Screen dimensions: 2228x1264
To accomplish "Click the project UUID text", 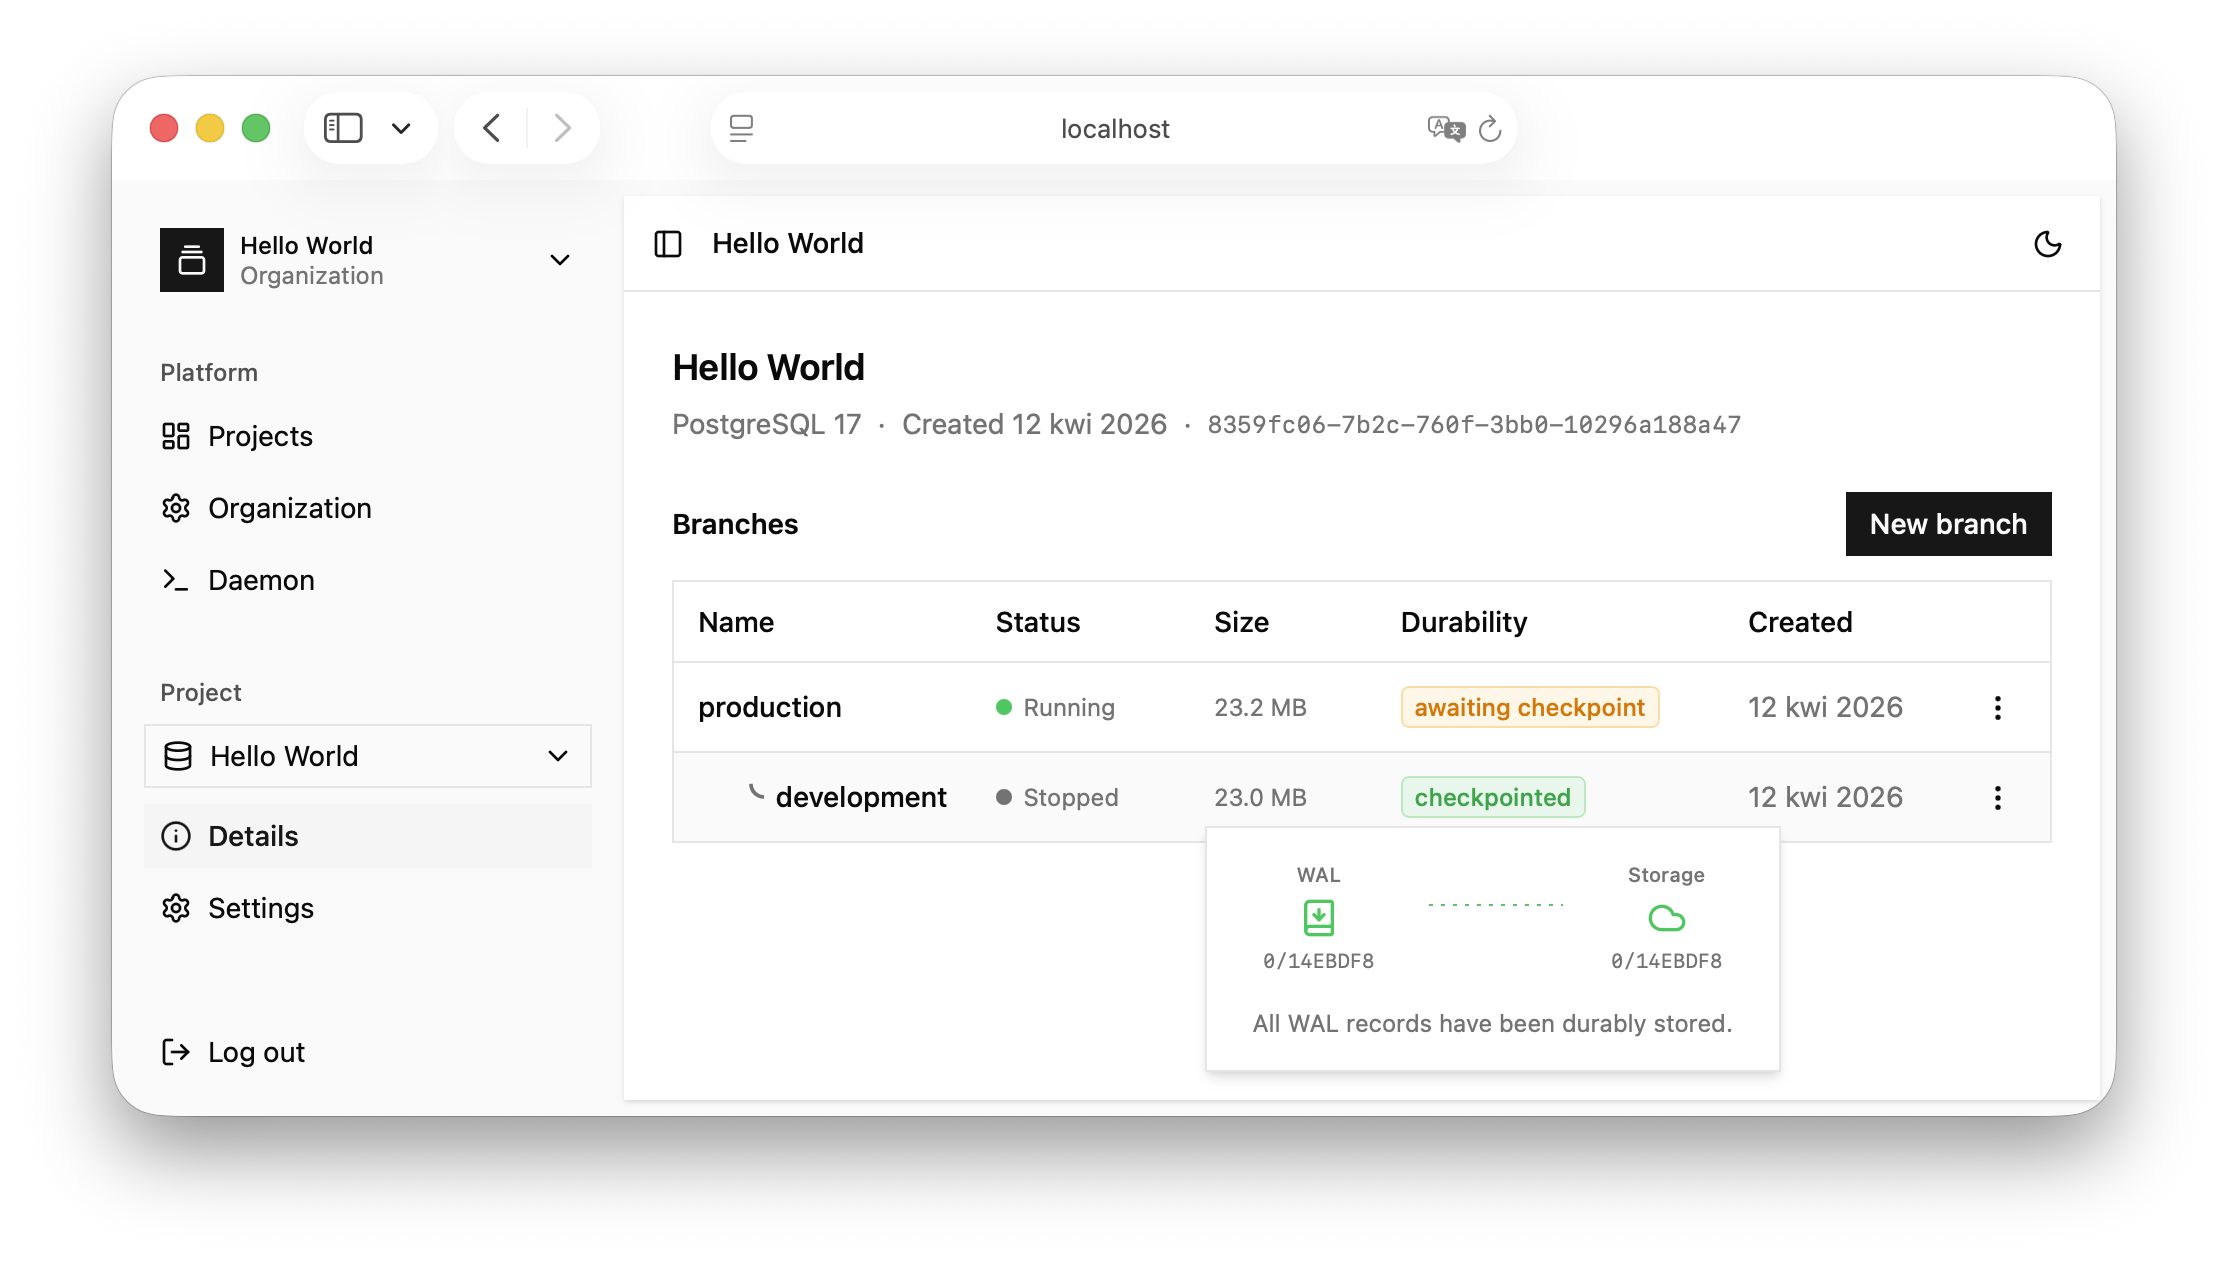I will pyautogui.click(x=1474, y=425).
